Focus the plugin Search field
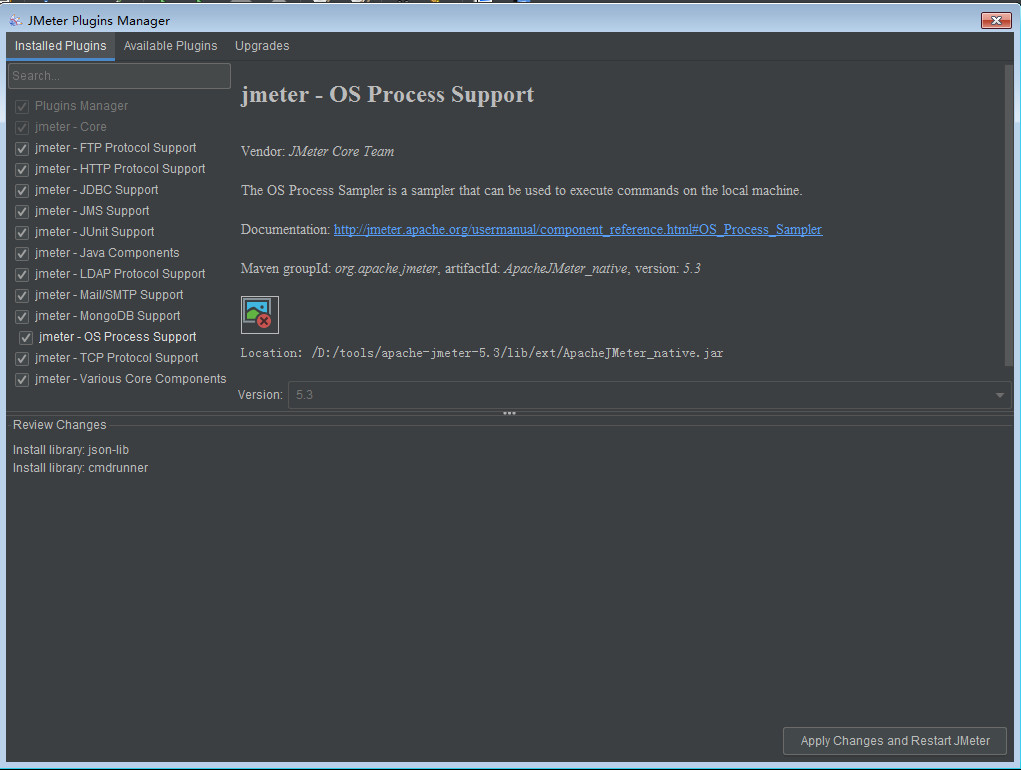Image resolution: width=1021 pixels, height=770 pixels. (x=120, y=76)
